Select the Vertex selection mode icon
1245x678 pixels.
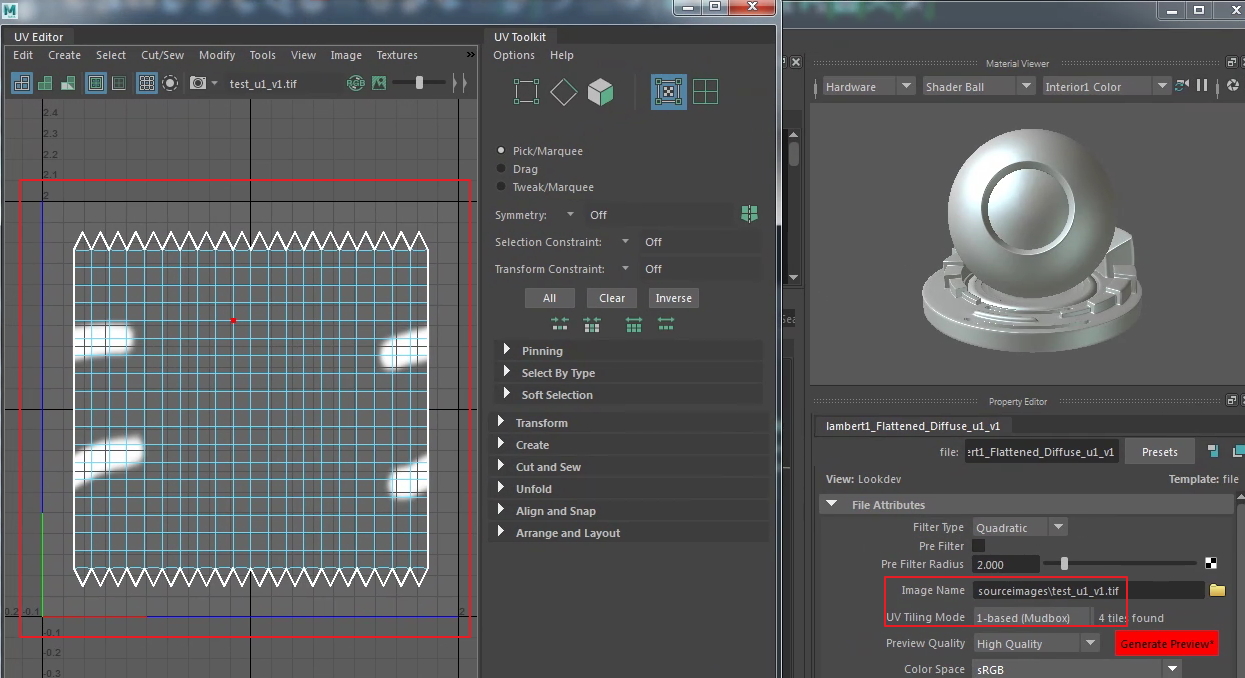click(x=526, y=92)
